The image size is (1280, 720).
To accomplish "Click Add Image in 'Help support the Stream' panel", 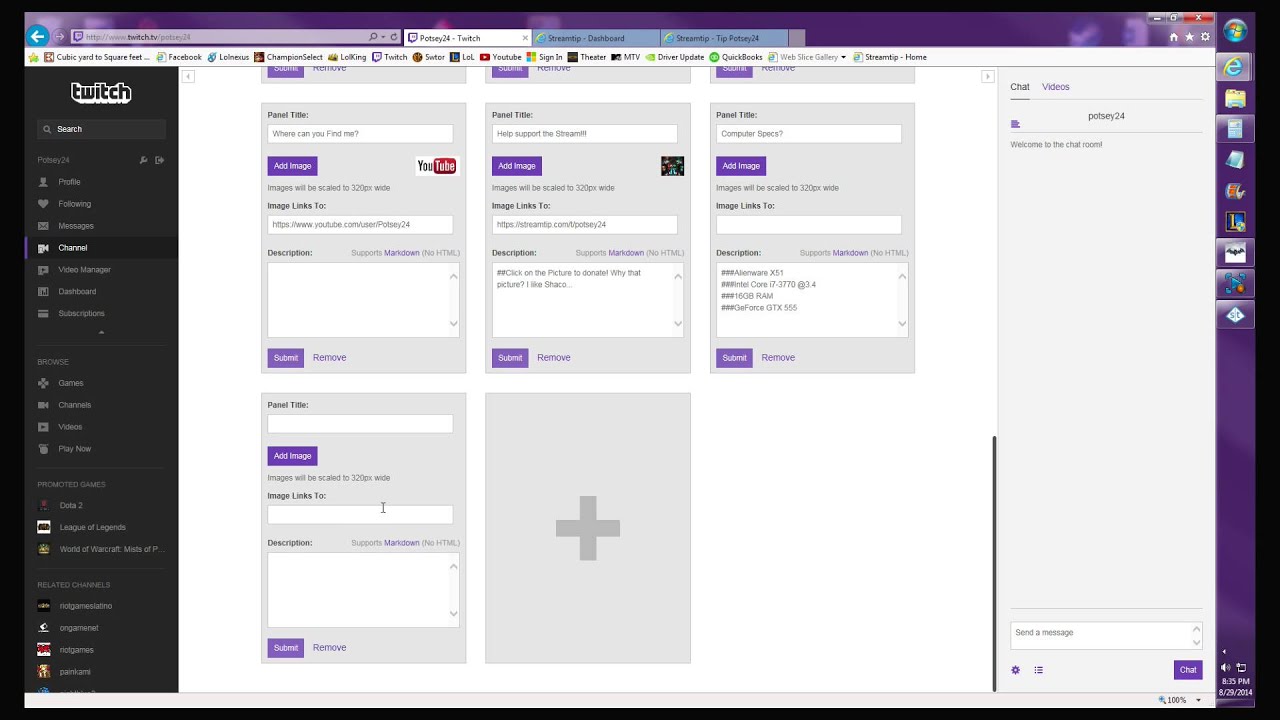I will pyautogui.click(x=516, y=166).
